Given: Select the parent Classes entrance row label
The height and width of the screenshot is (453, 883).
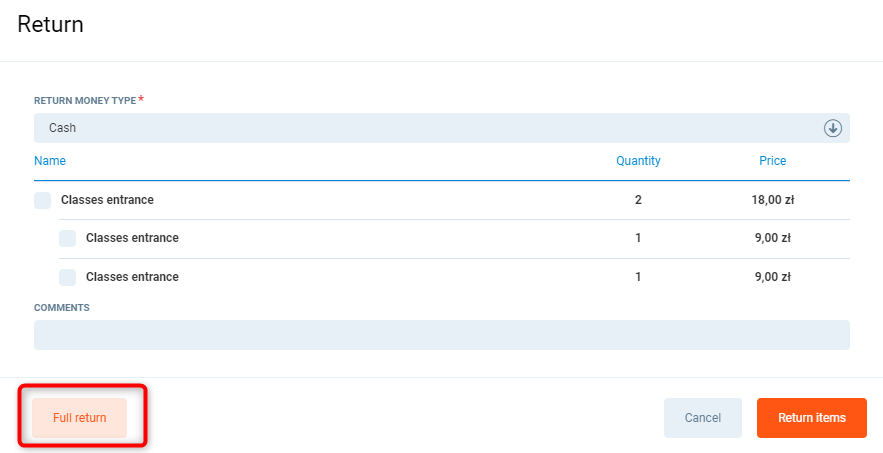Looking at the screenshot, I should (x=107, y=200).
